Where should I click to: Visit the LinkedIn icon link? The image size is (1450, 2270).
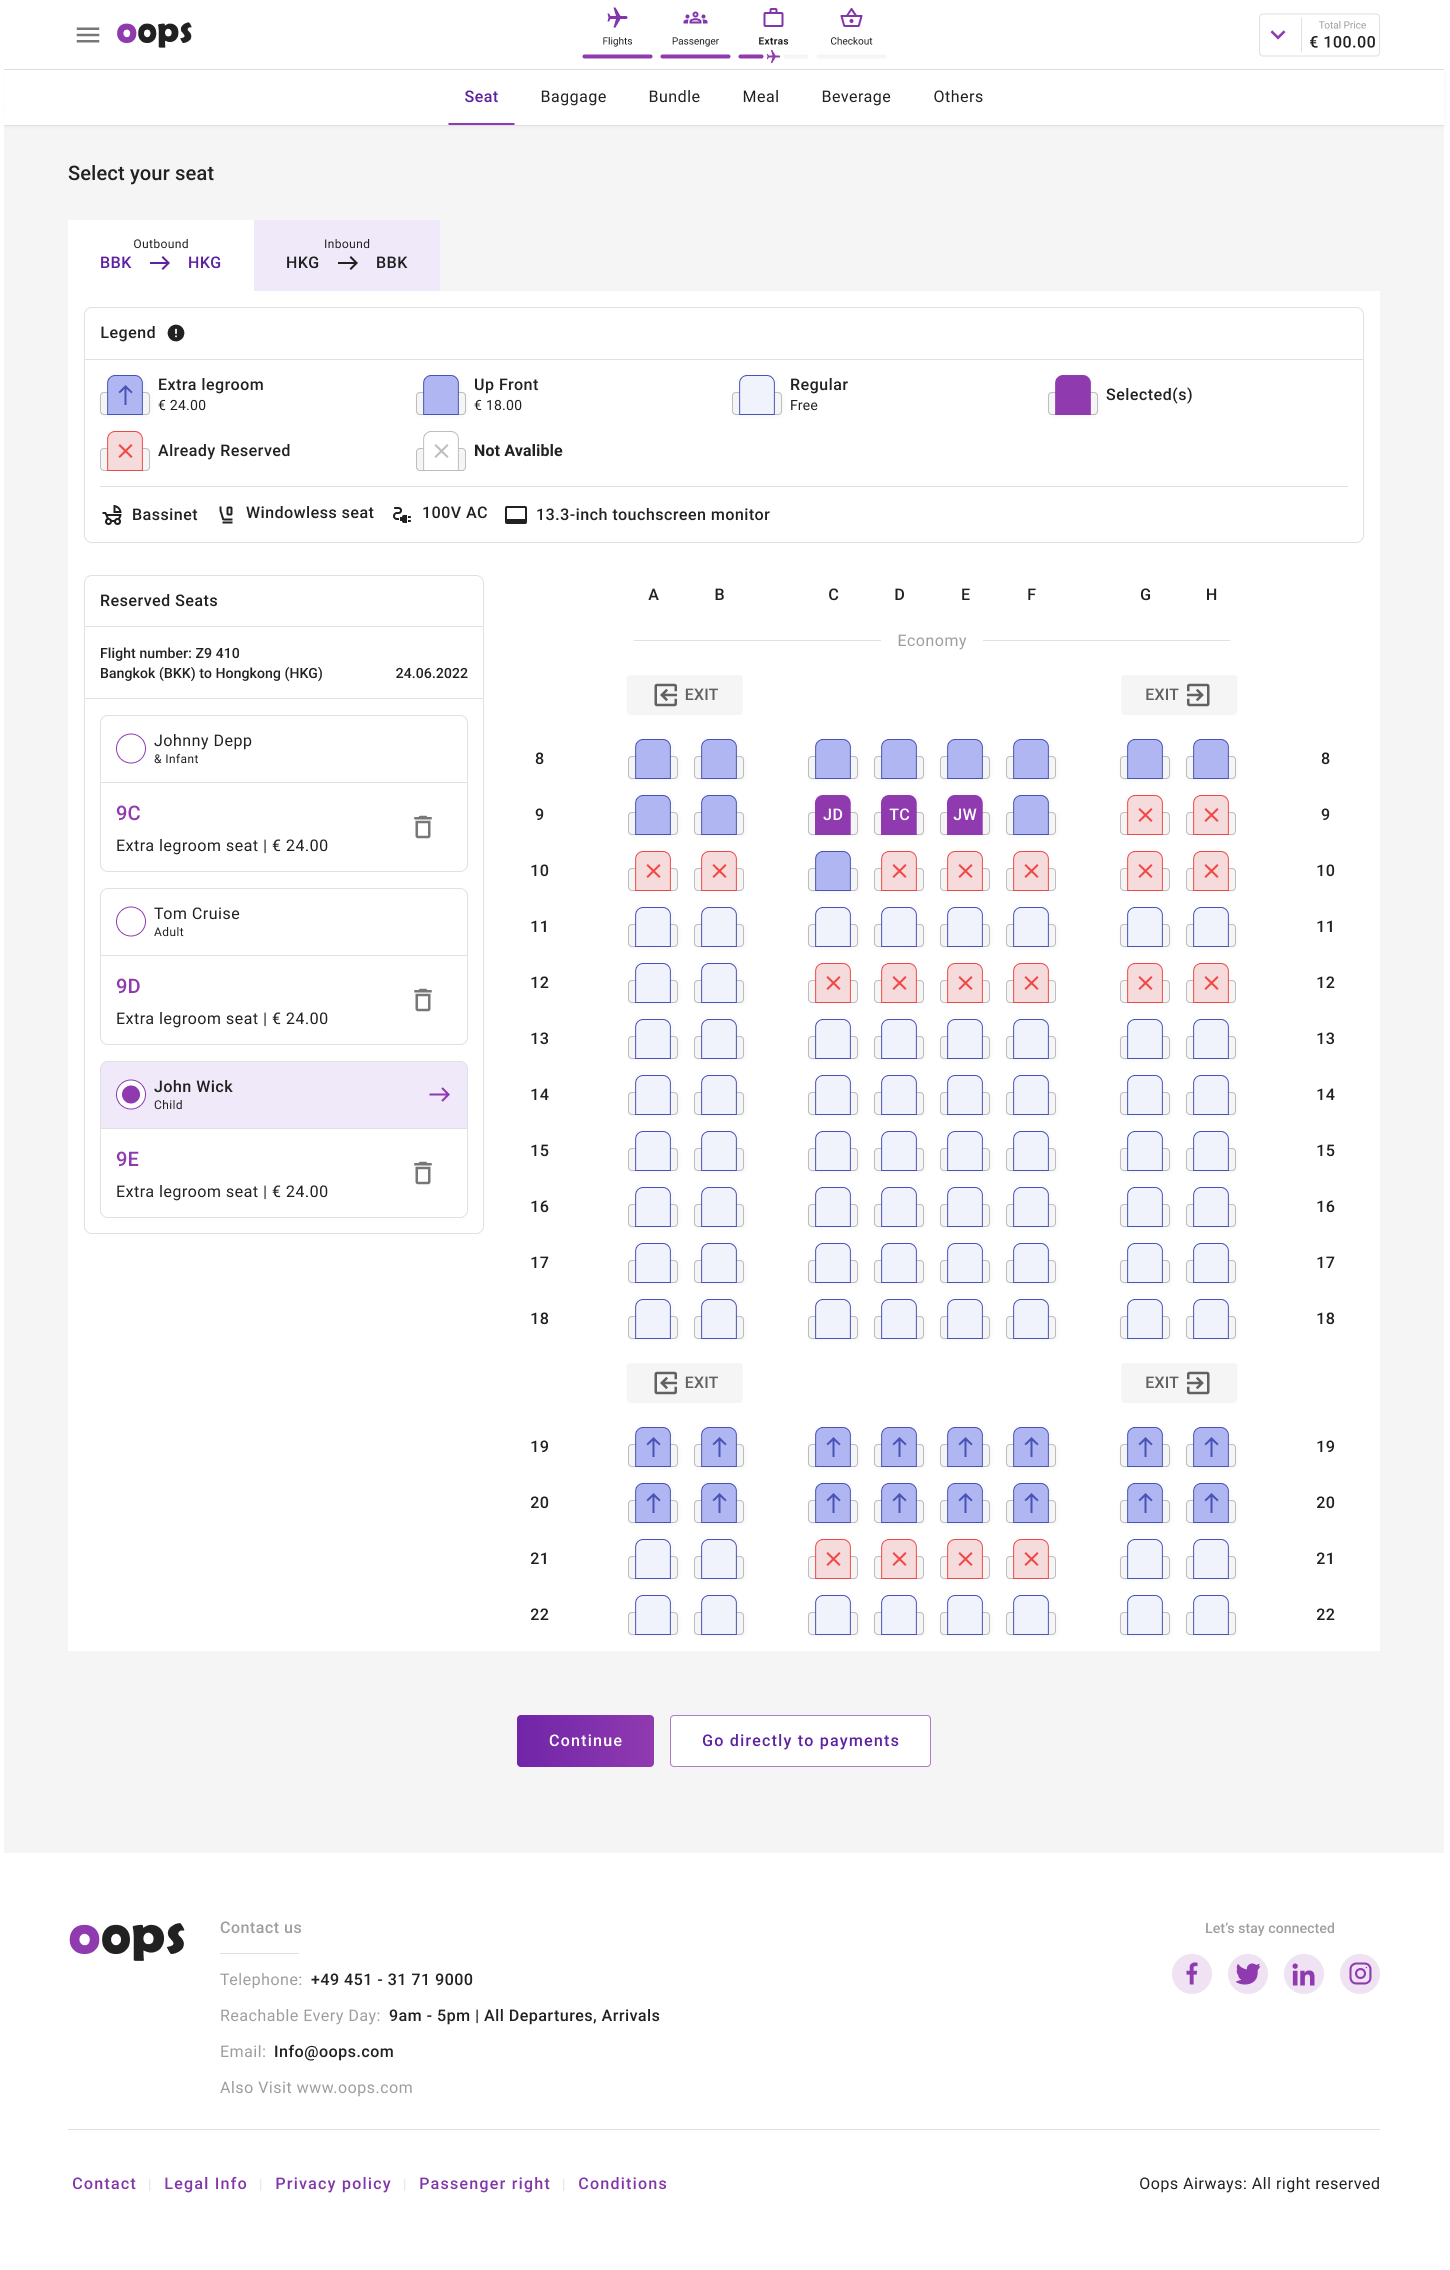1303,1974
